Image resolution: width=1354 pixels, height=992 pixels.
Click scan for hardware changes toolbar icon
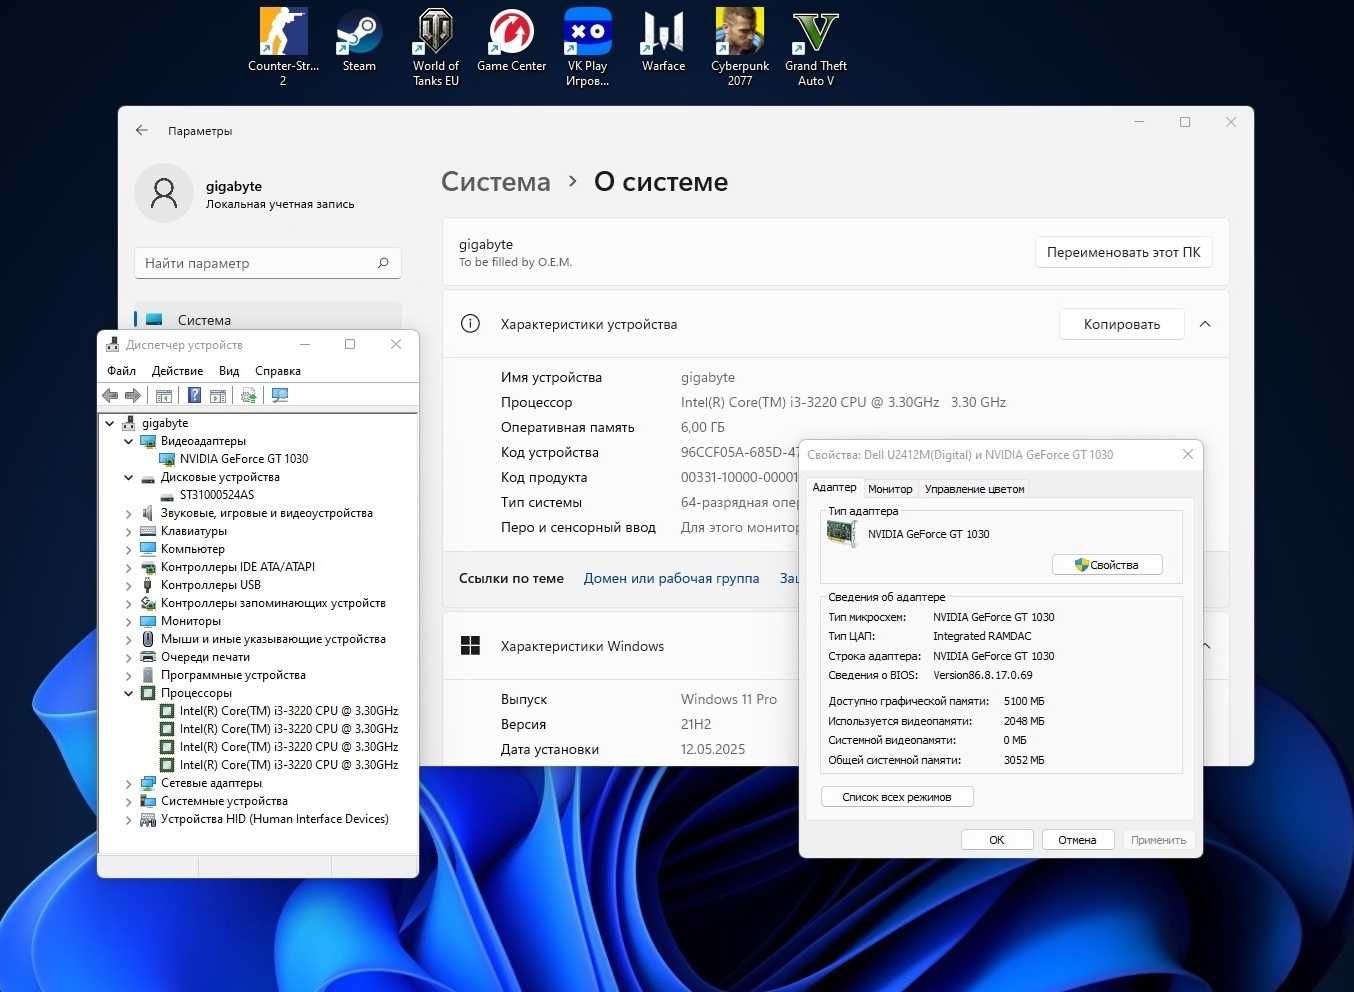(280, 395)
